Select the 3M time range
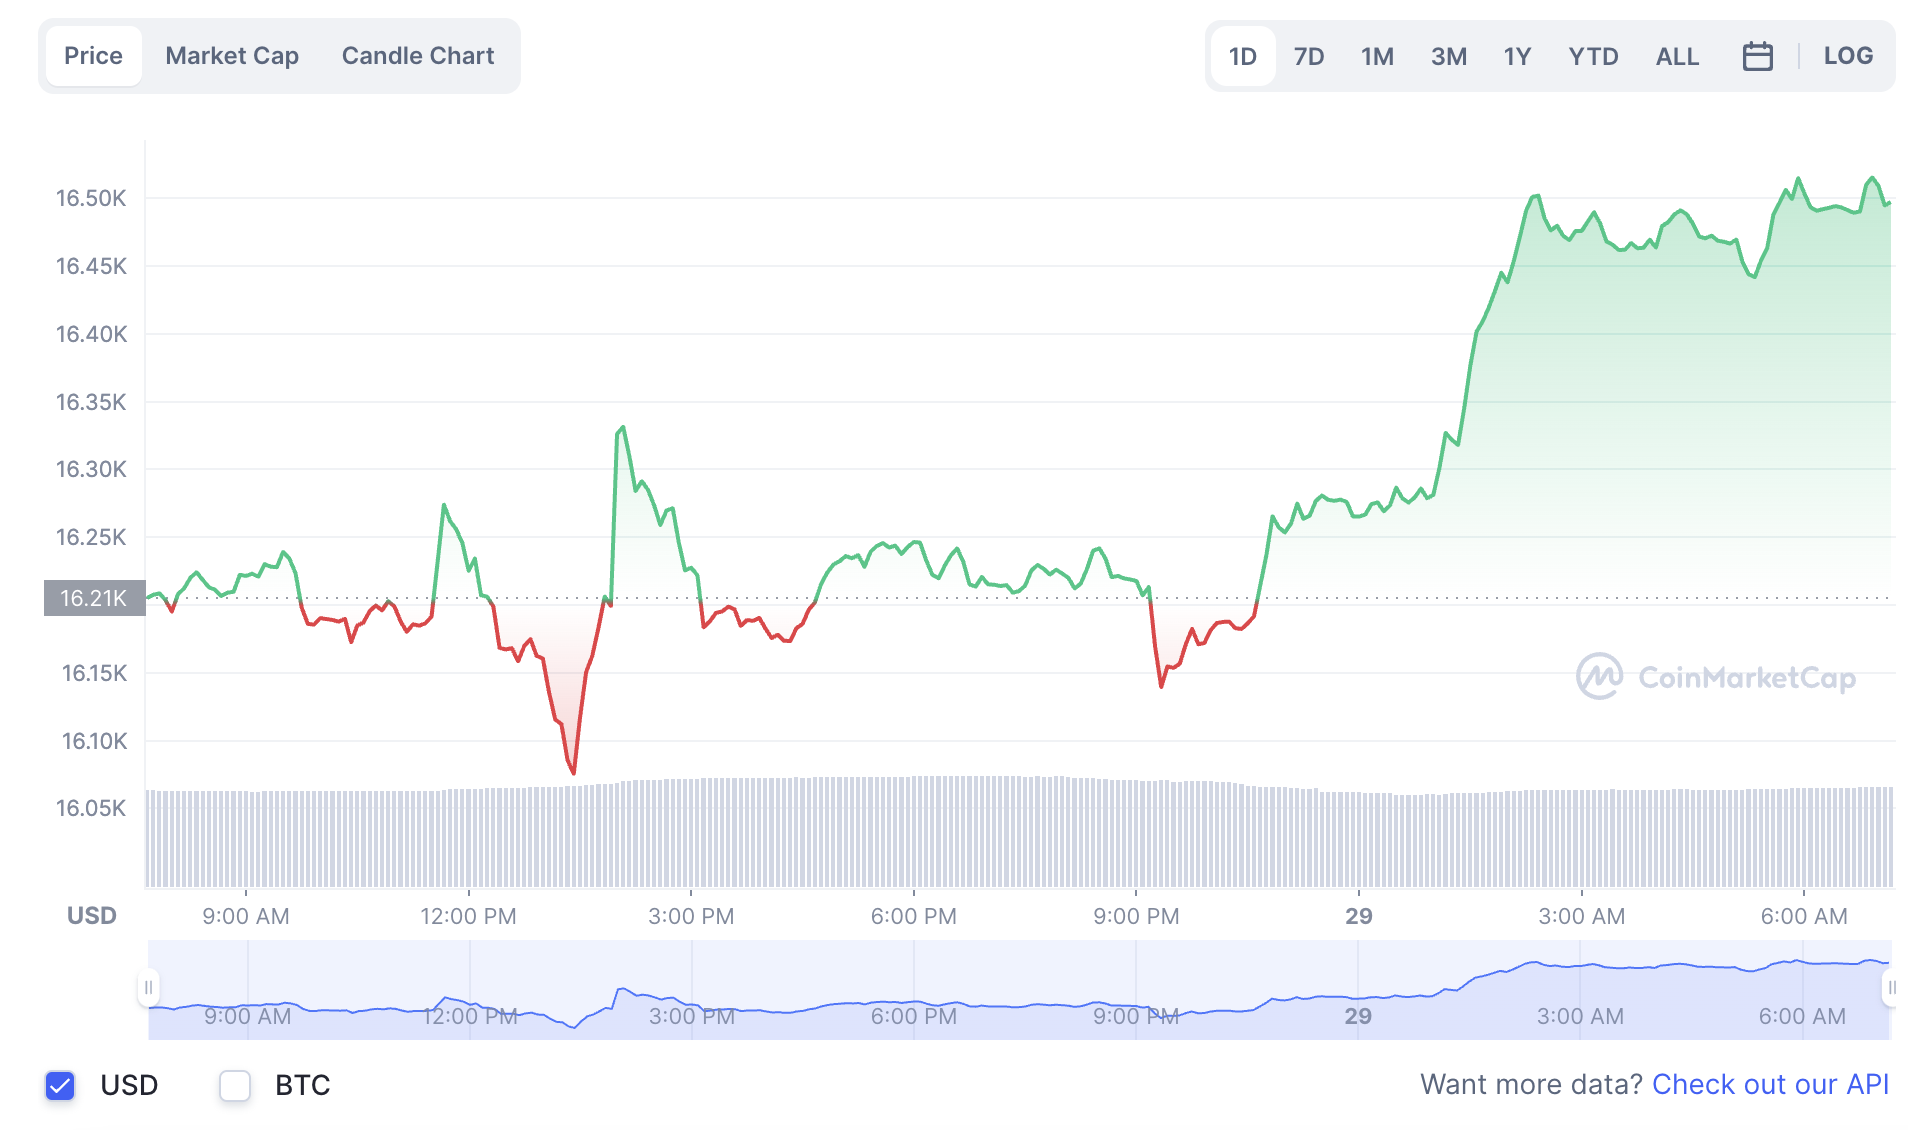This screenshot has width=1908, height=1130. click(1449, 56)
